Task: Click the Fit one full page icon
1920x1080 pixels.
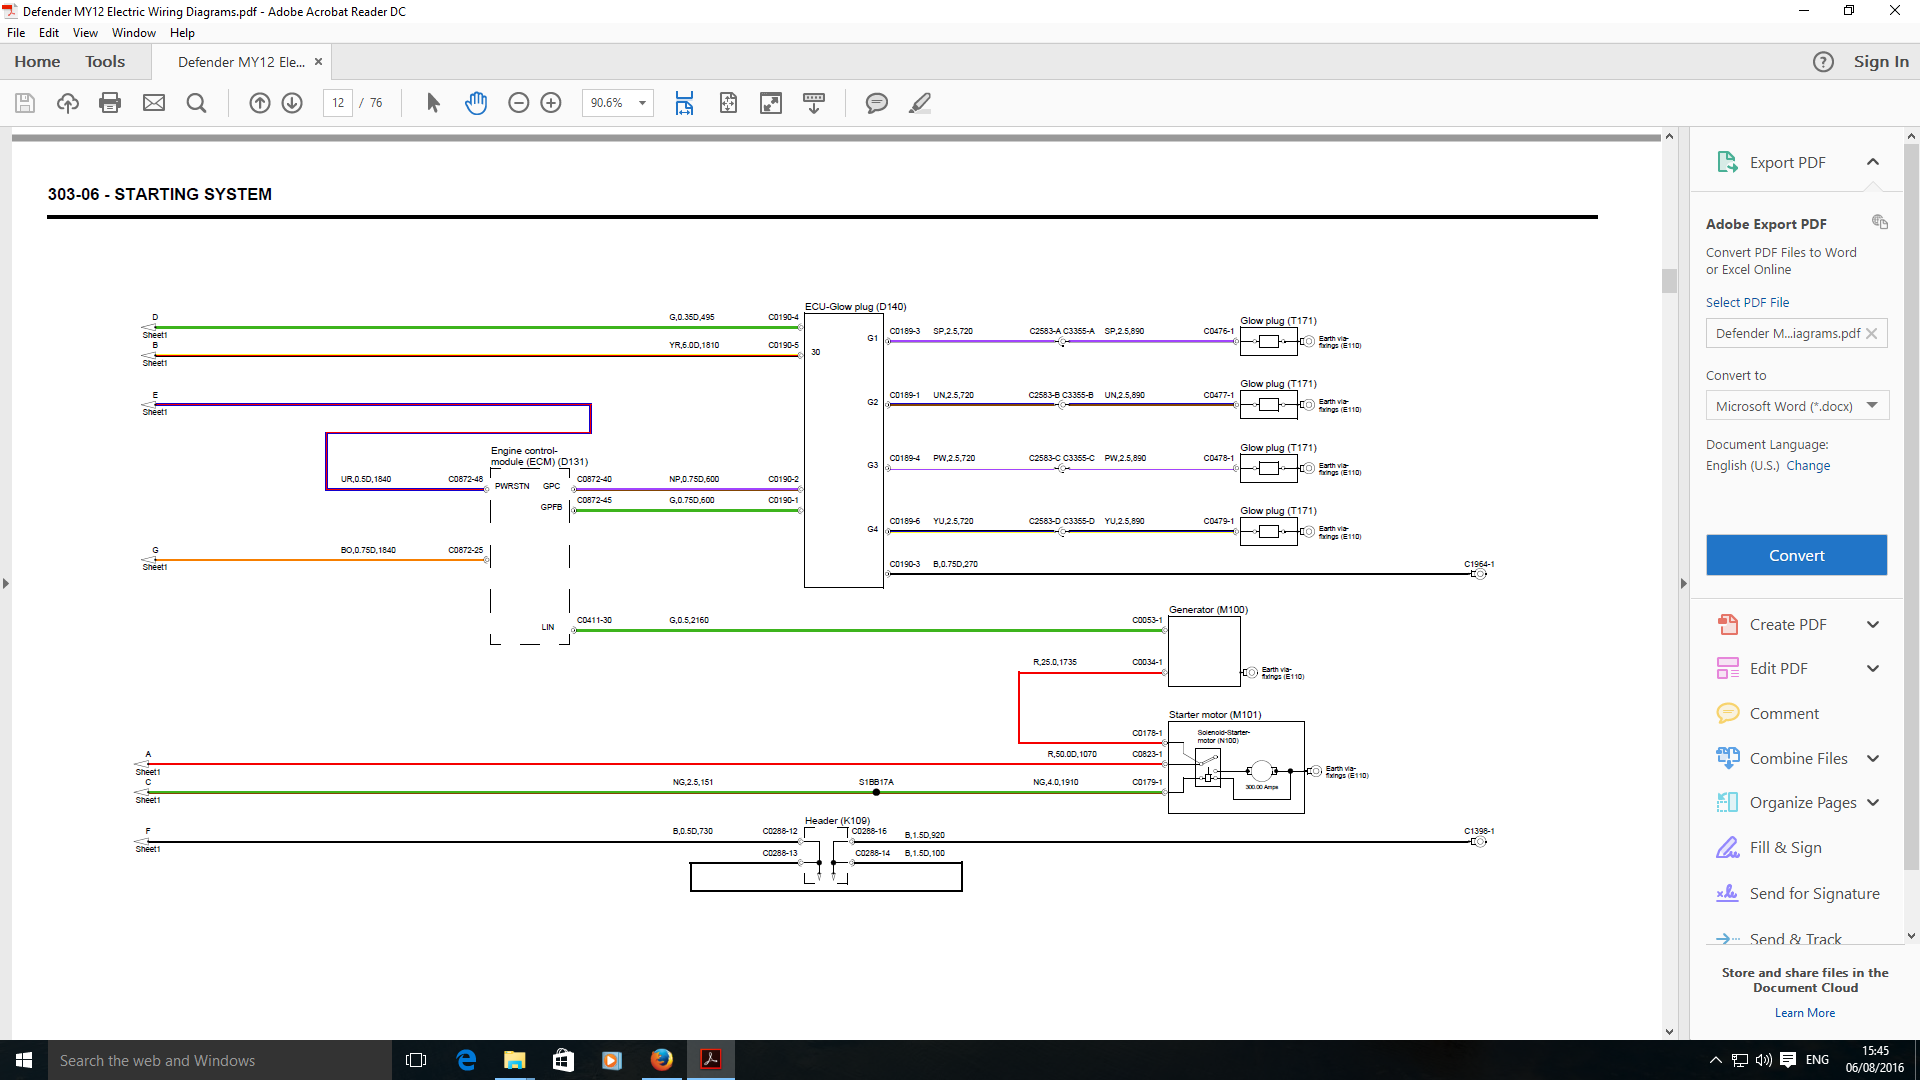Action: pos(728,103)
